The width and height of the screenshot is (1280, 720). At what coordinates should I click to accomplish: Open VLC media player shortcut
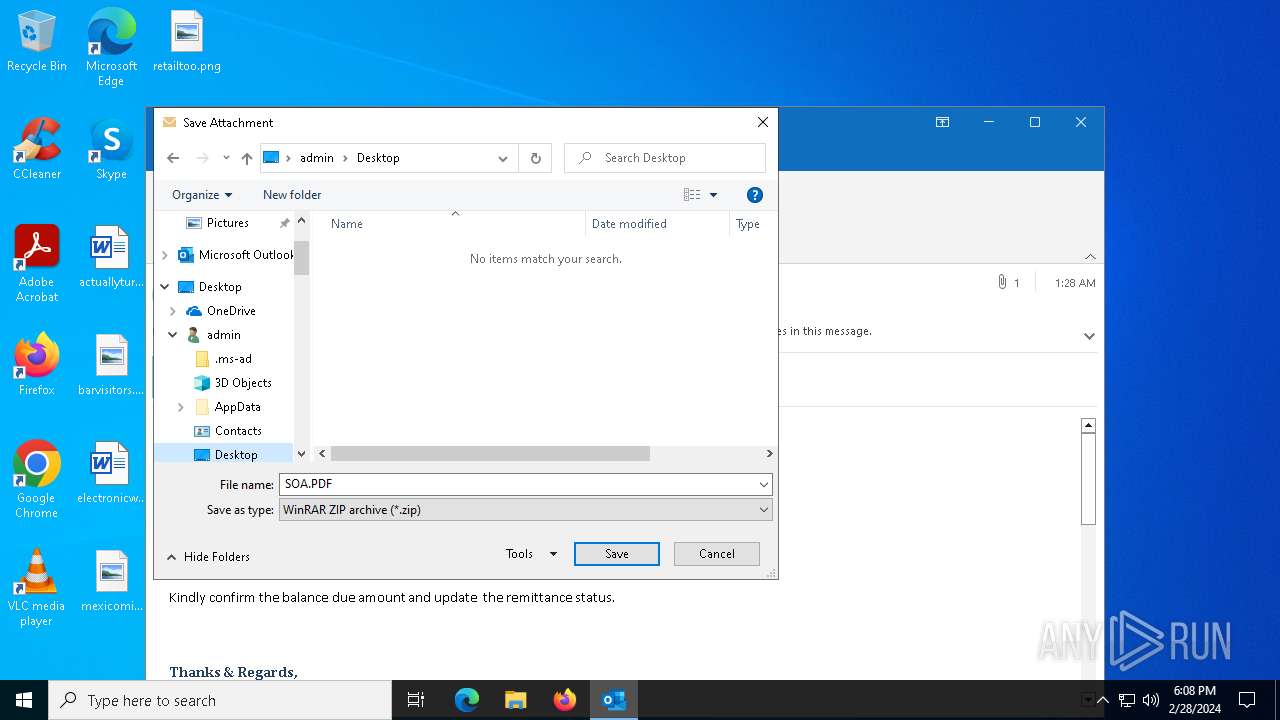[37, 587]
